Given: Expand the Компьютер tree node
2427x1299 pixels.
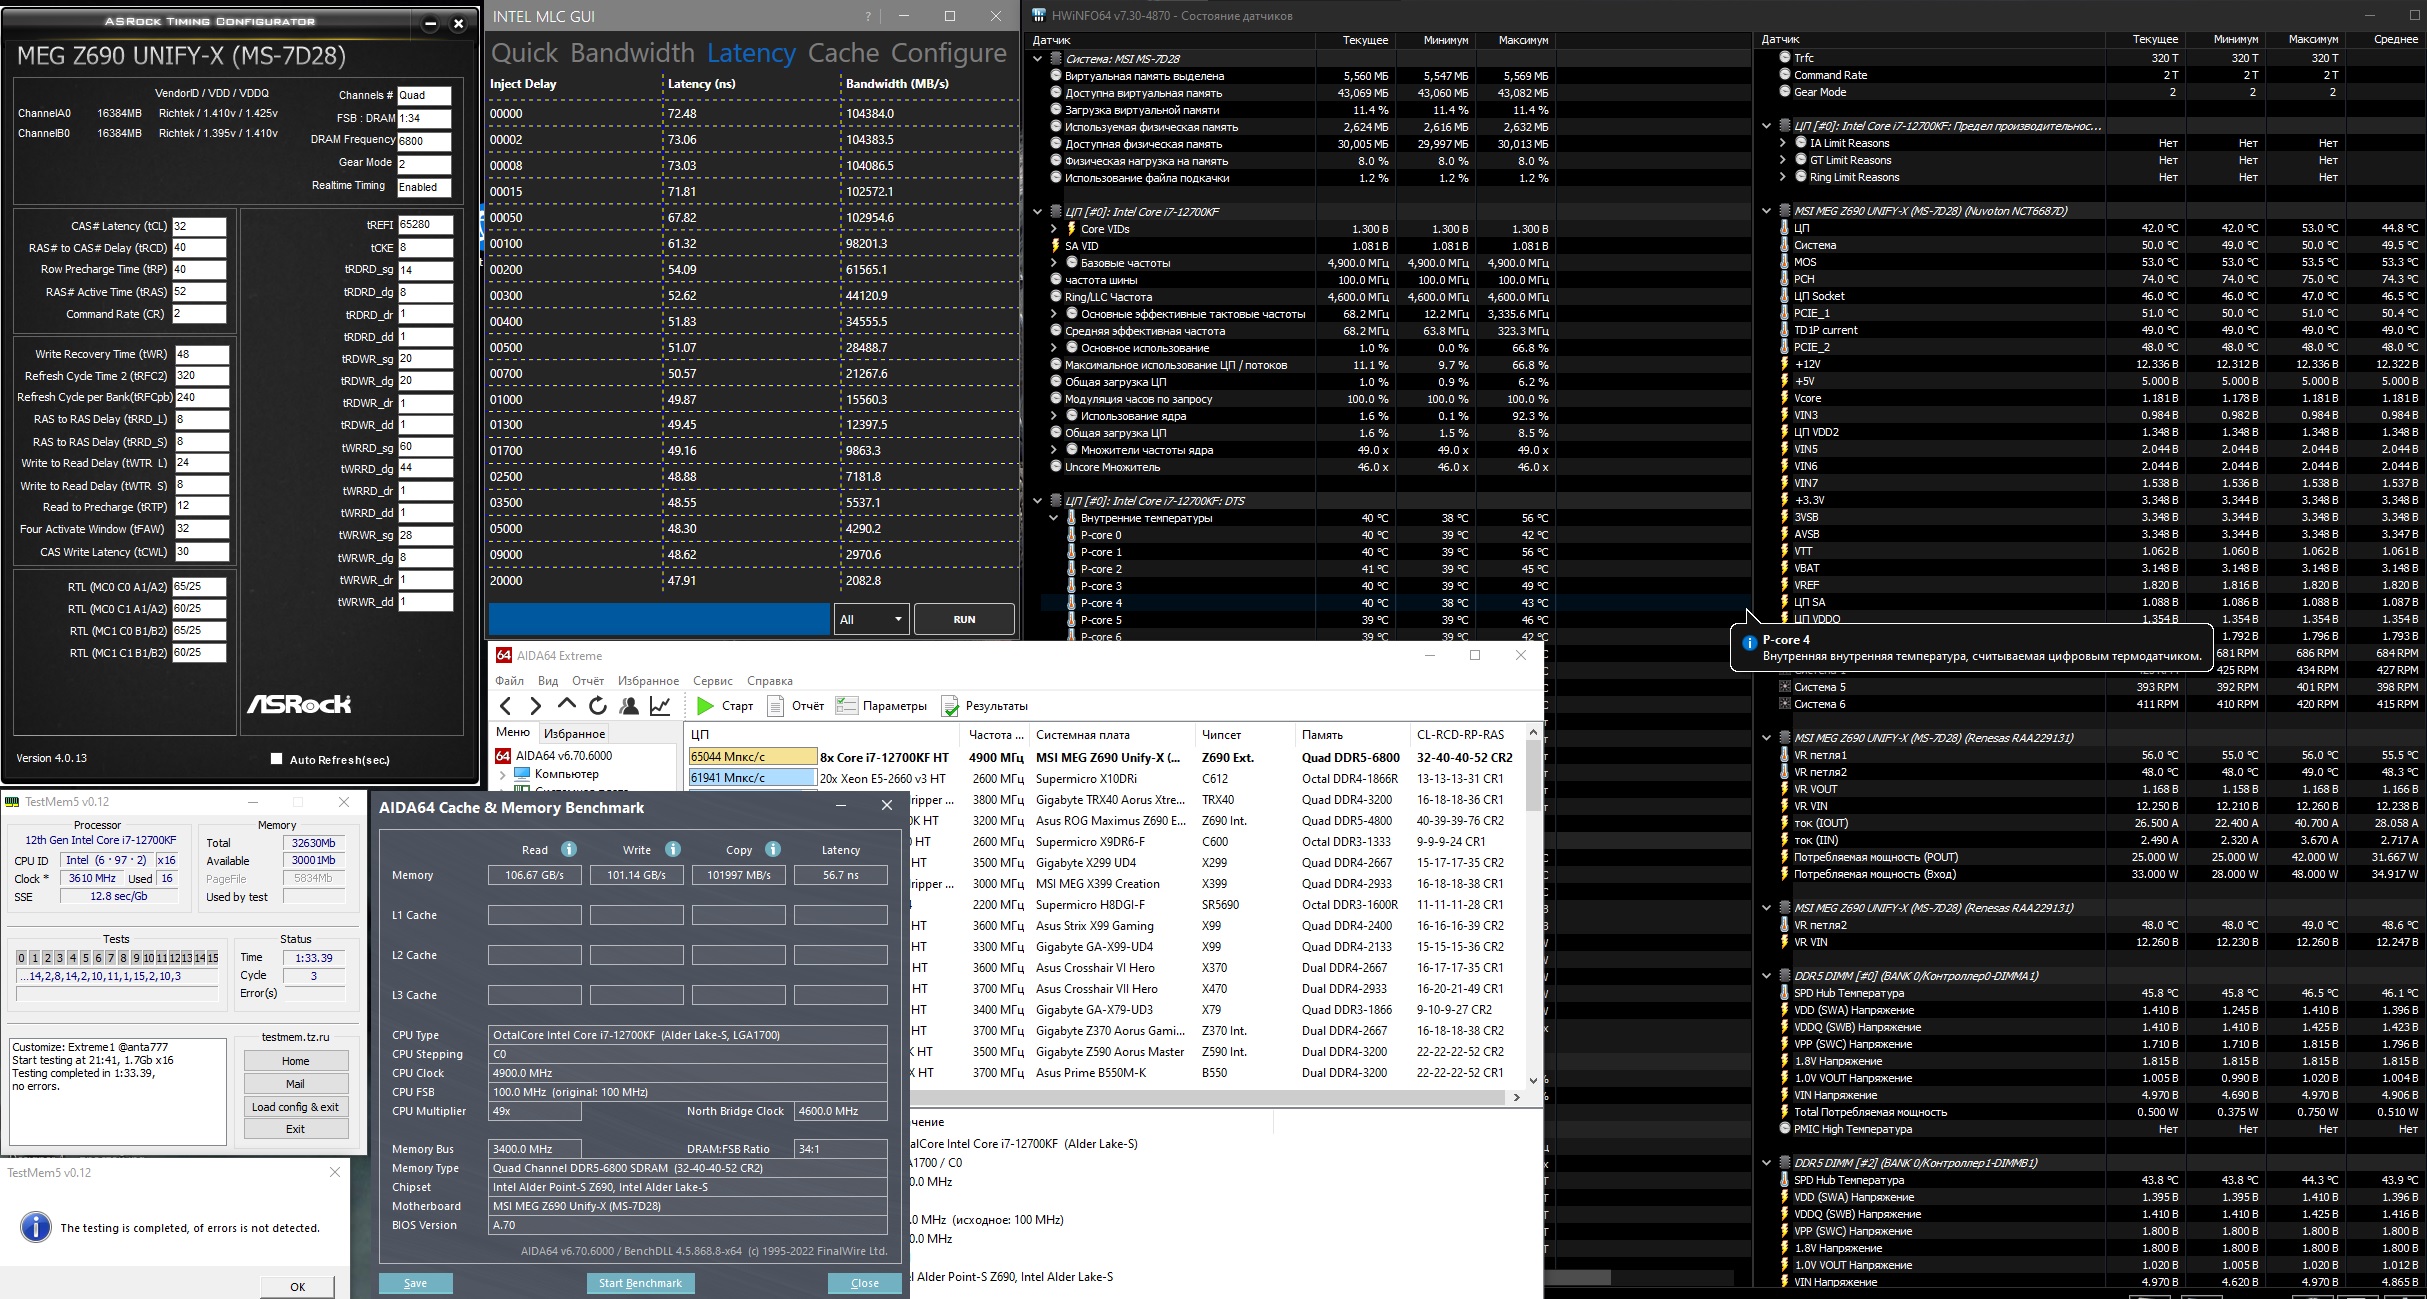Looking at the screenshot, I should (x=502, y=774).
